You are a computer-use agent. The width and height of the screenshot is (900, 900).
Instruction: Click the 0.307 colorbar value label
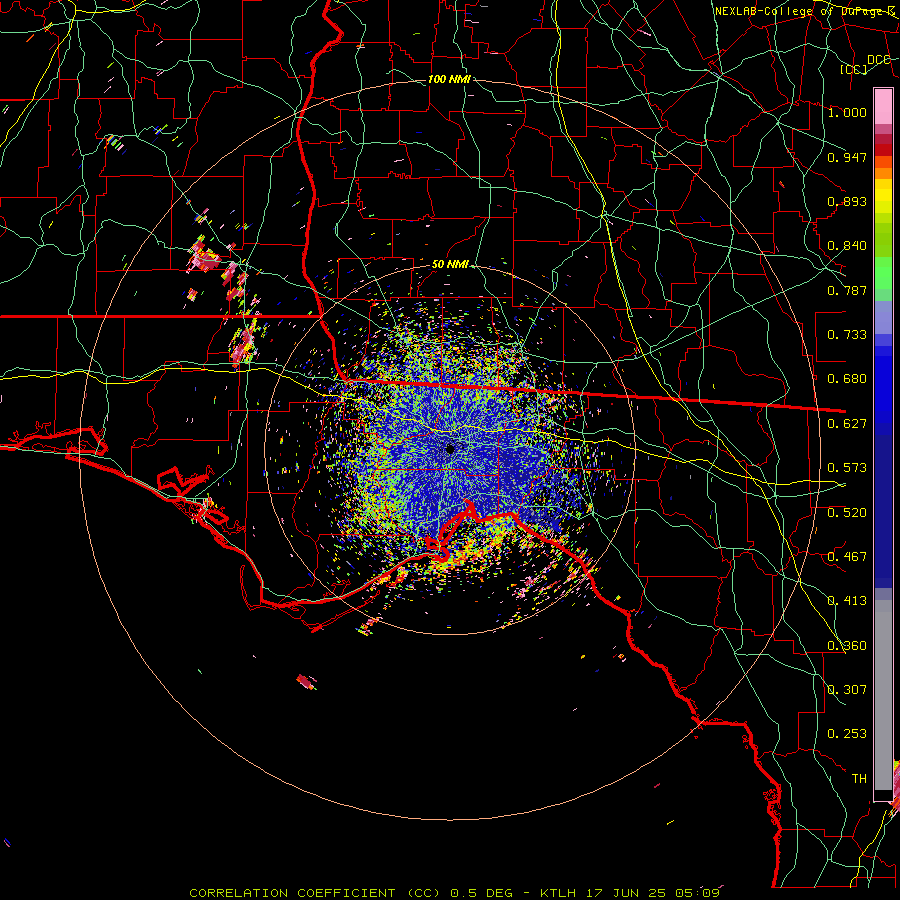[847, 690]
